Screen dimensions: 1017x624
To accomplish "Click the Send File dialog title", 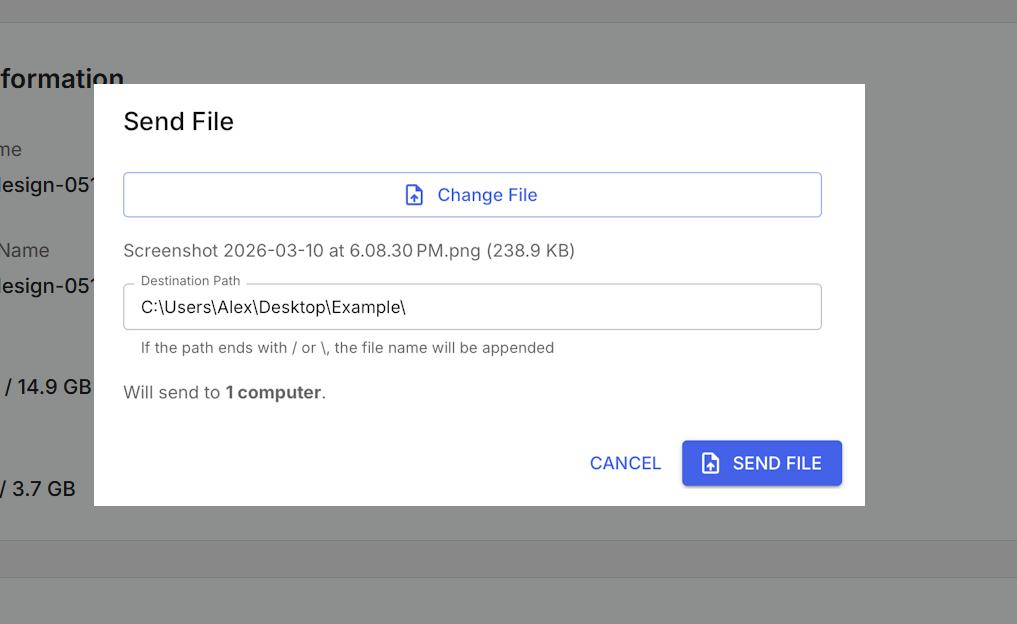I will point(178,121).
